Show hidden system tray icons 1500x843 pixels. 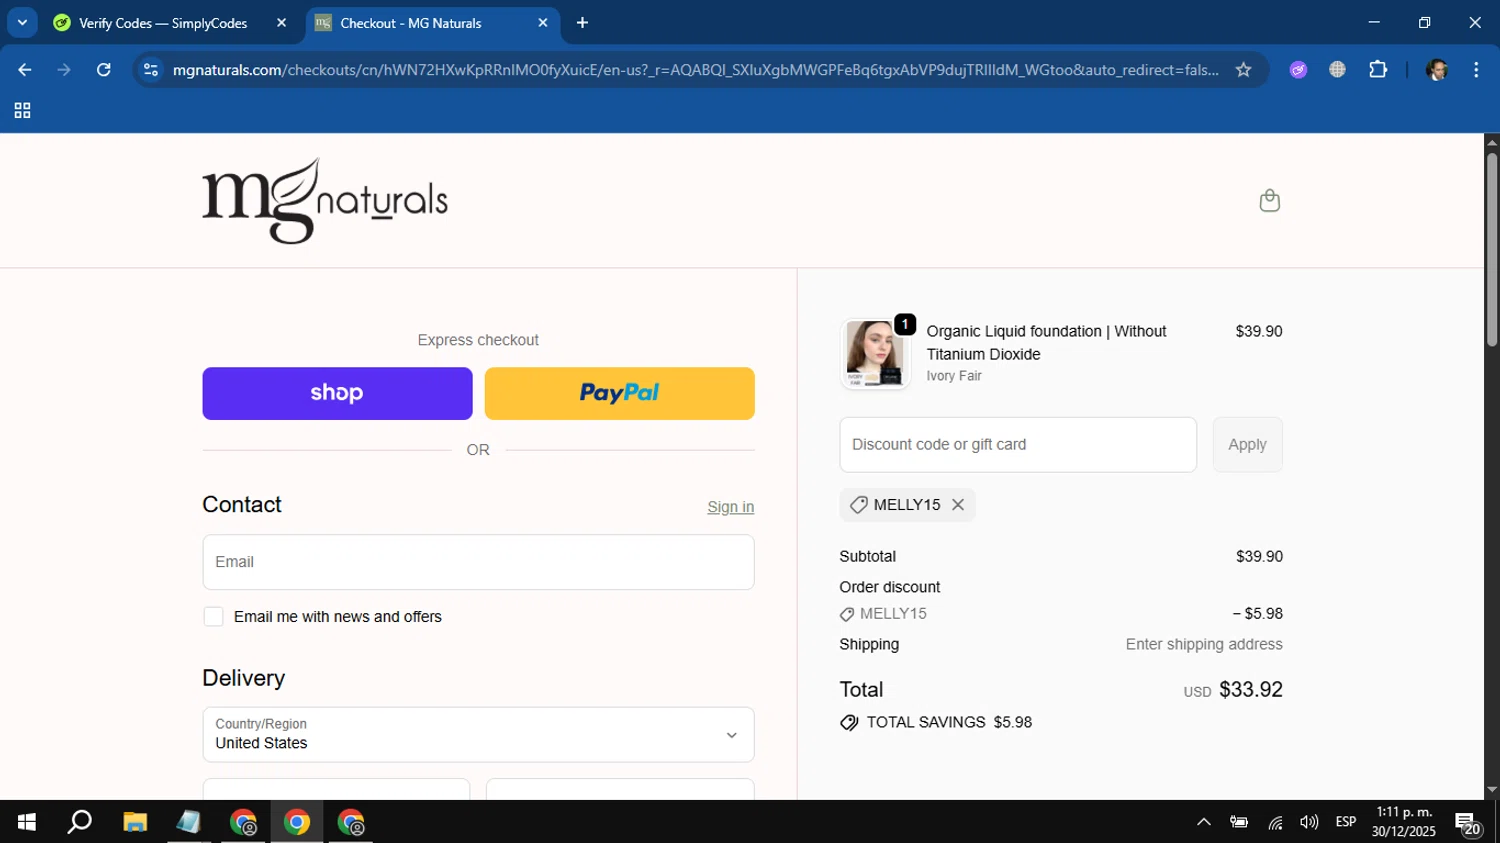1204,822
